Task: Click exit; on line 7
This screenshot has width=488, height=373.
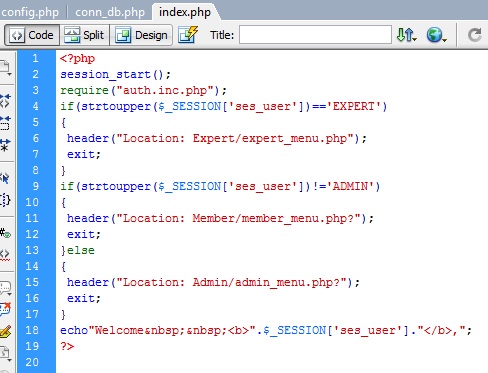Action: pos(84,154)
